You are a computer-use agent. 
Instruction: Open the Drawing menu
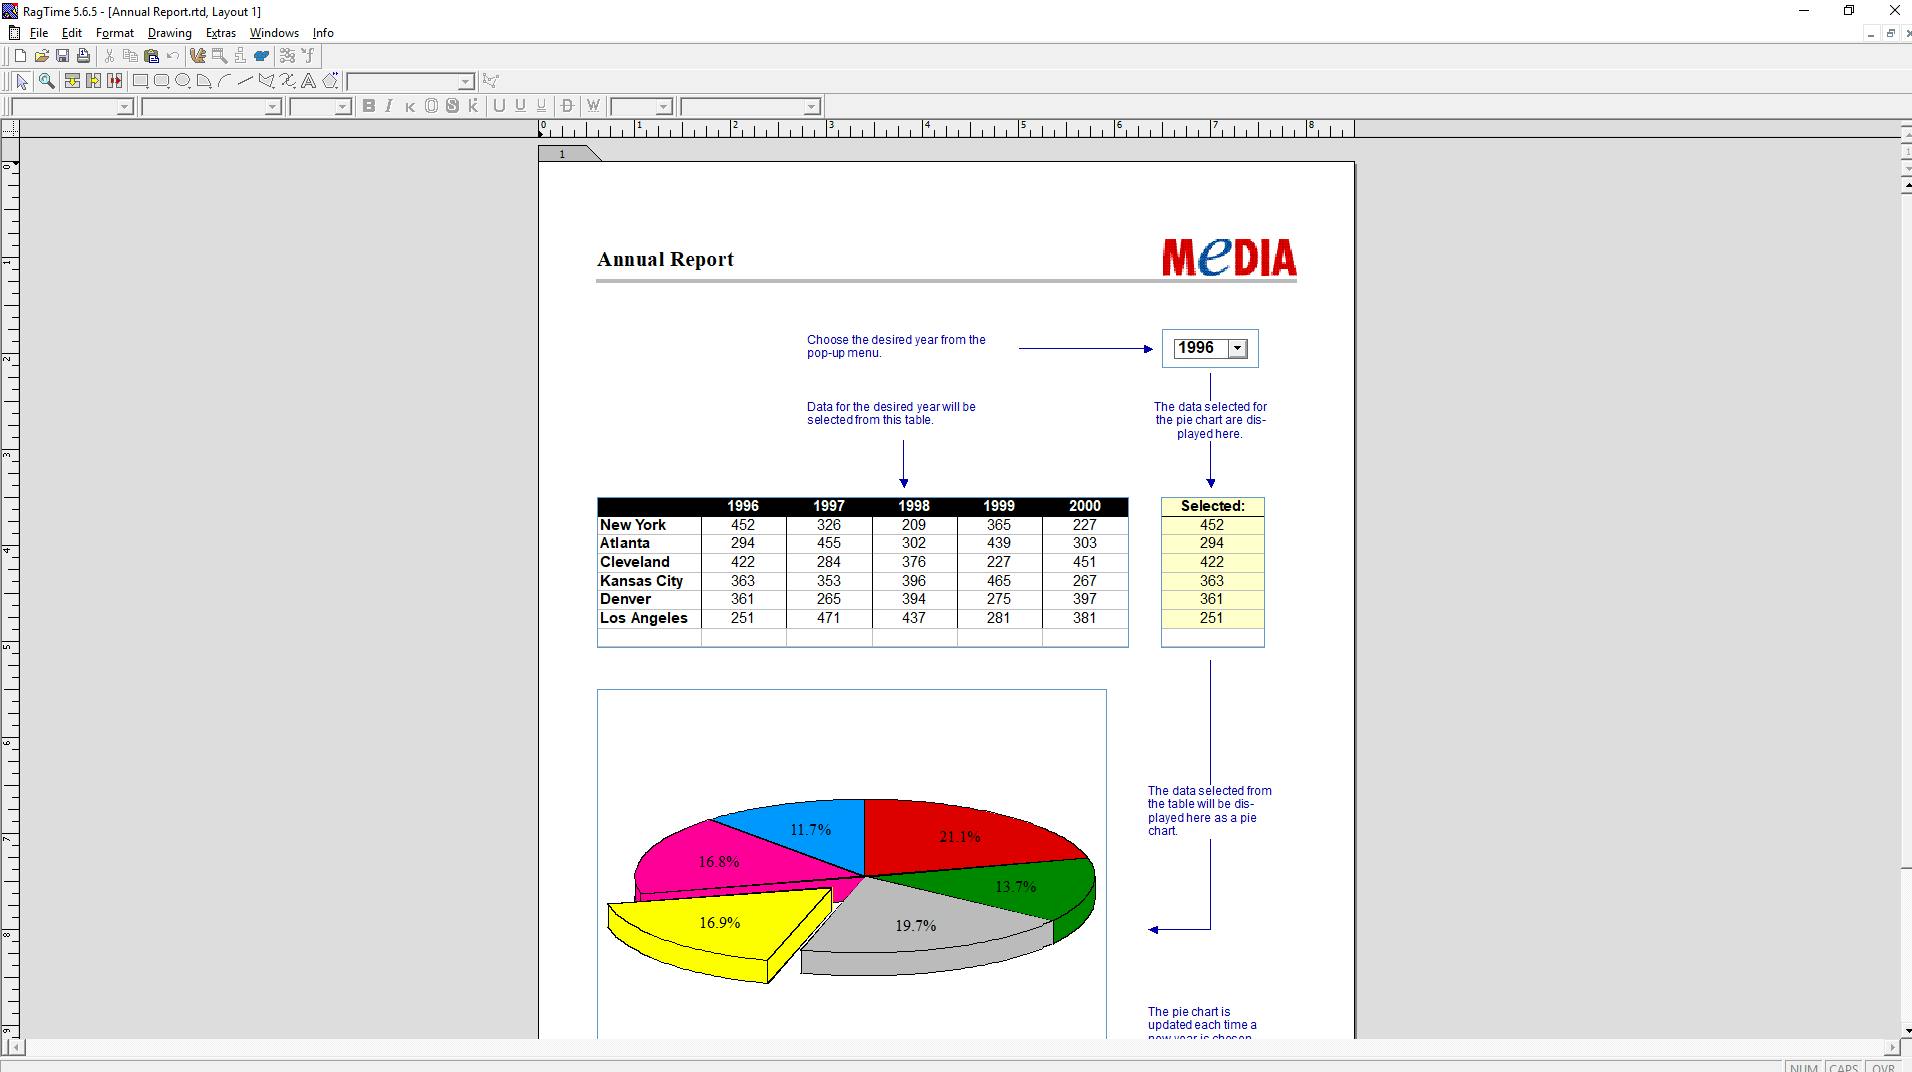point(170,33)
